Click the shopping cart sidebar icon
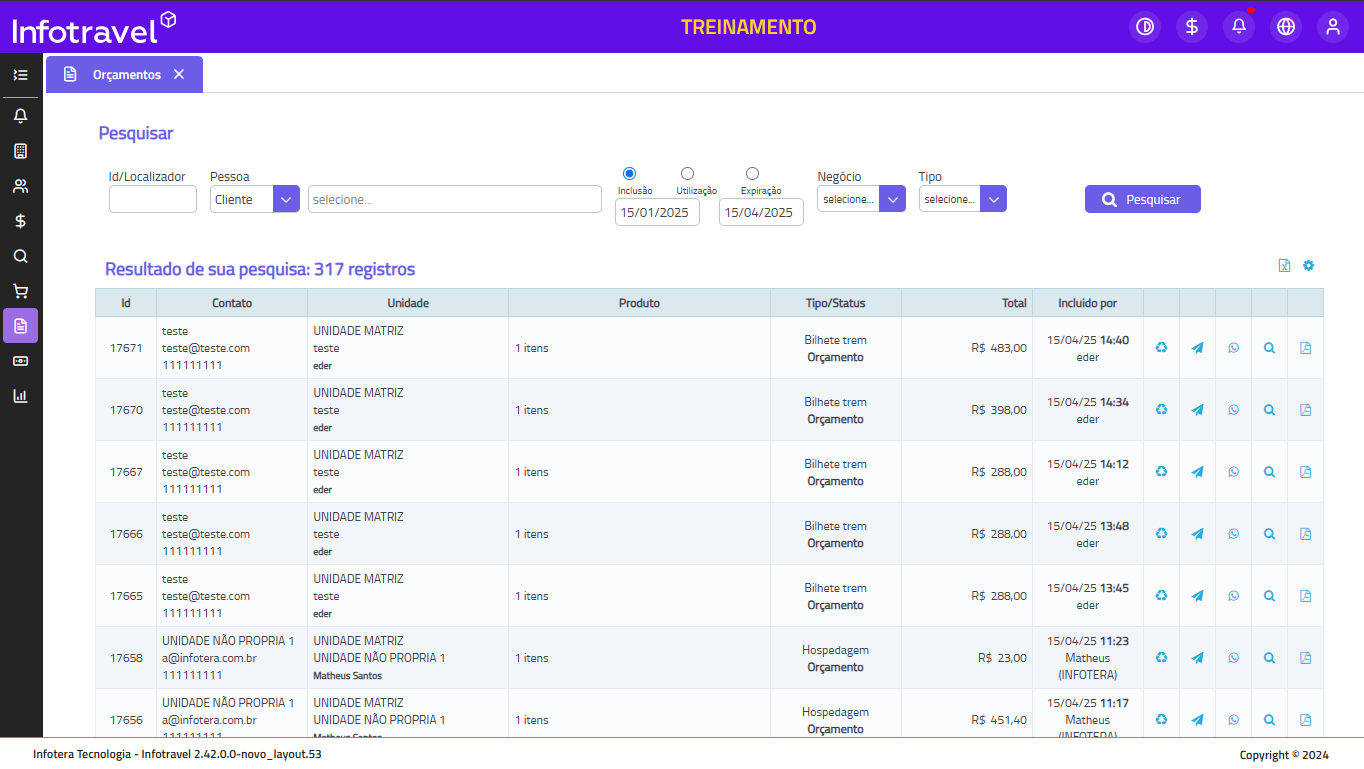Viewport: 1364px width, 769px height. point(20,291)
